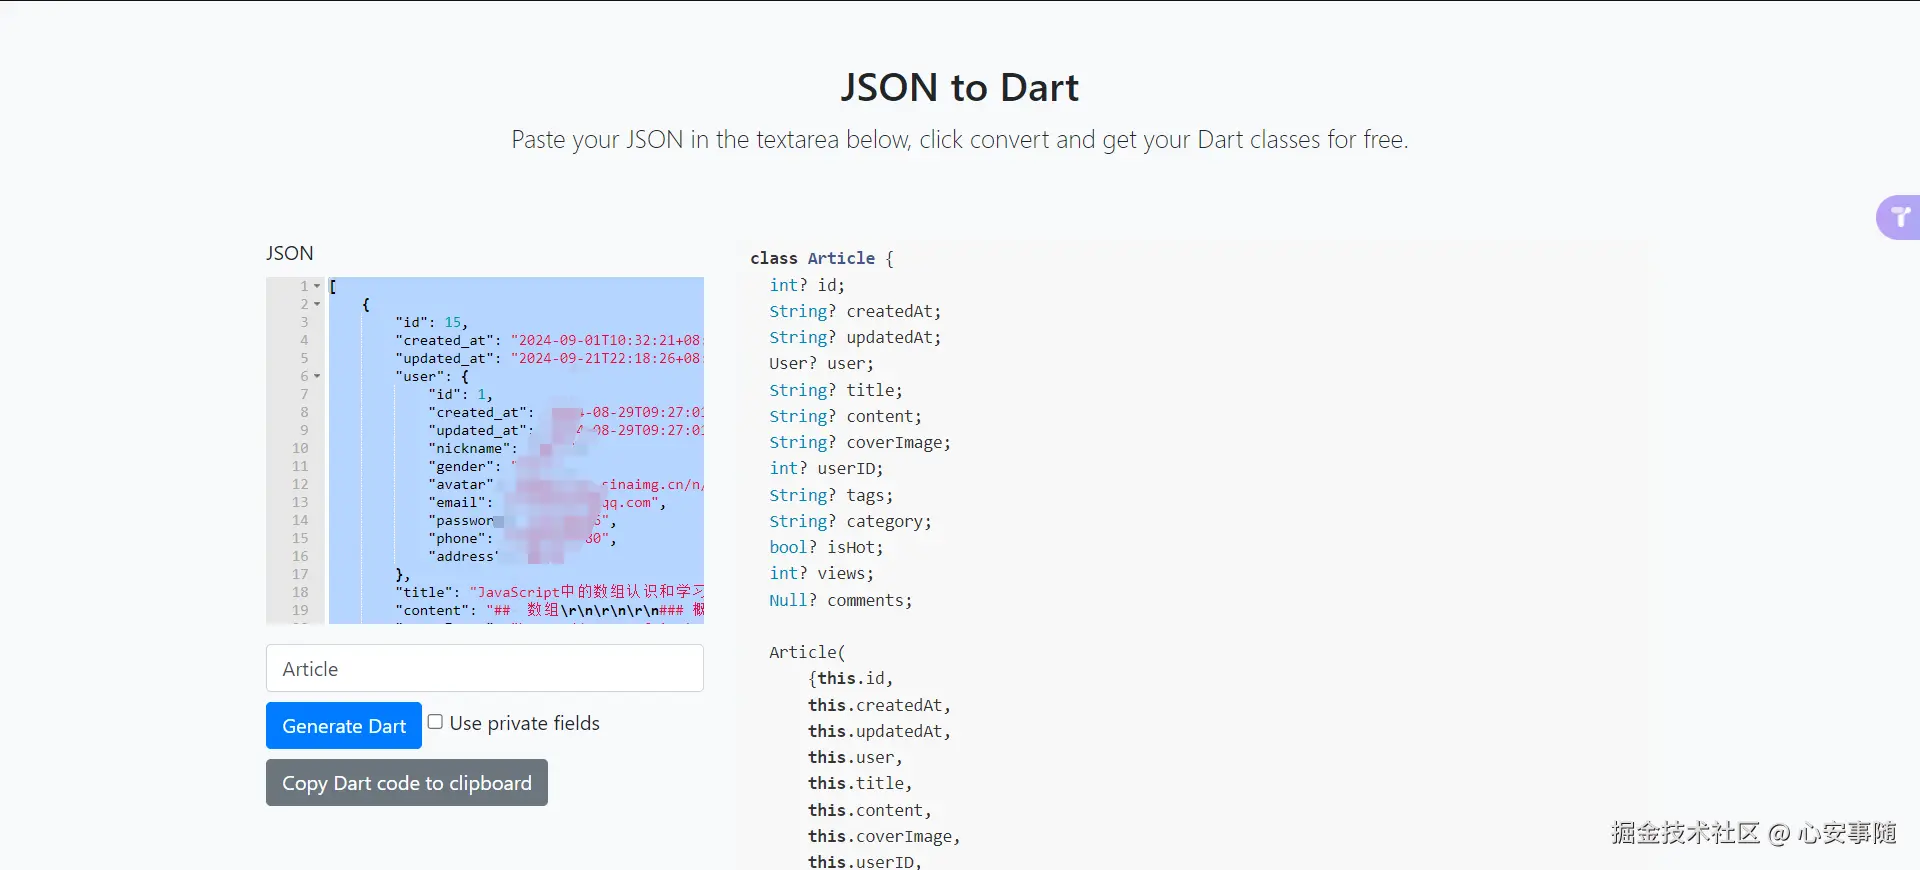Screen dimensions: 1920x870
Task: Click line number 17 in the gutter
Action: point(300,574)
